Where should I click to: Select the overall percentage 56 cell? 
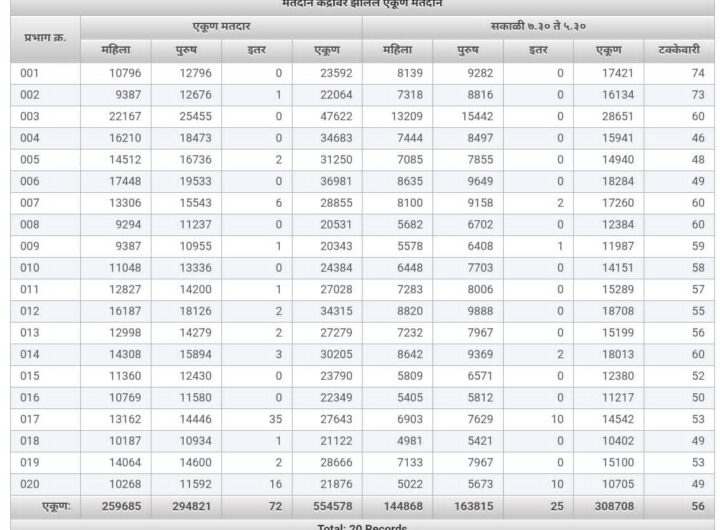697,507
